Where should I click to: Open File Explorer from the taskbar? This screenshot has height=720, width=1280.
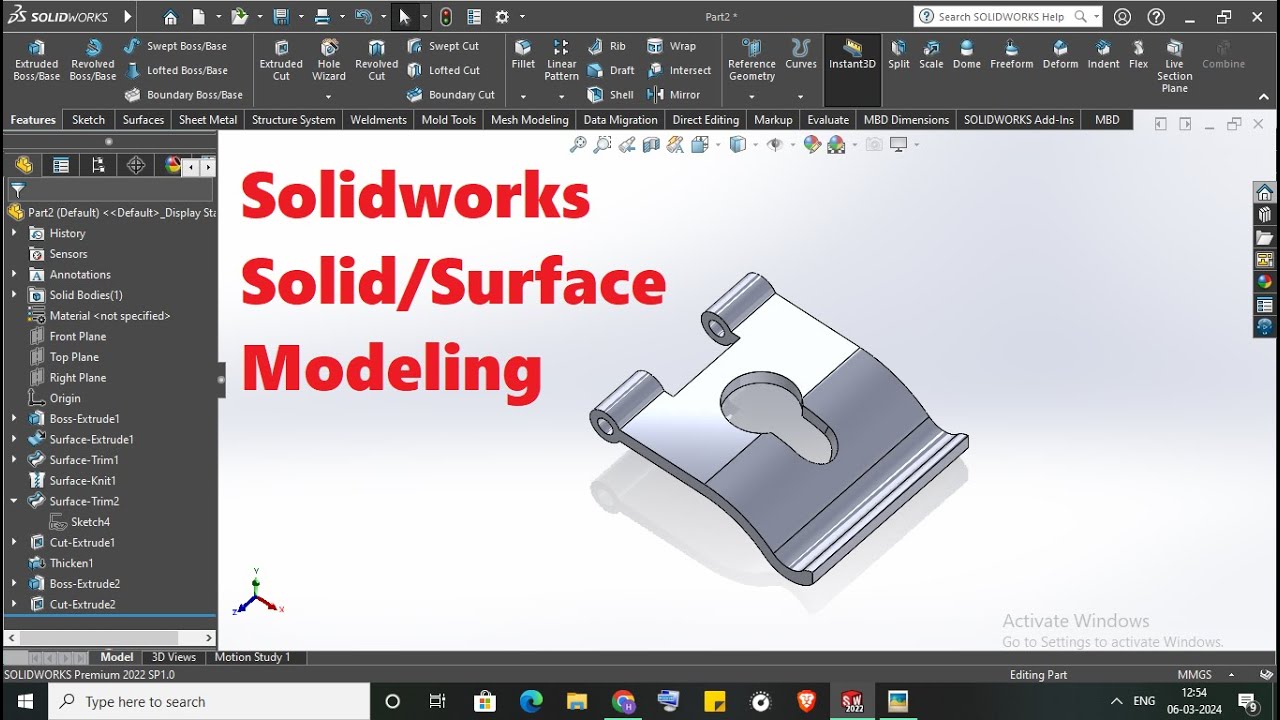[x=576, y=702]
